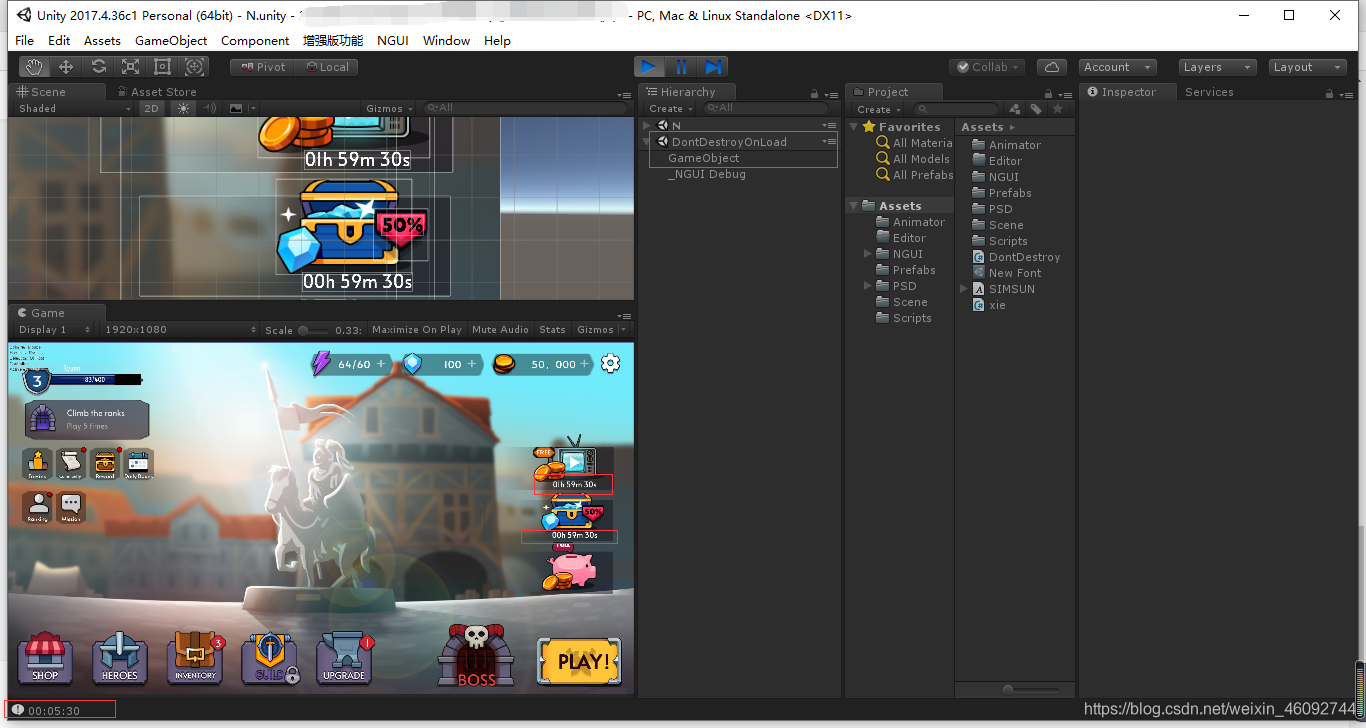
Task: Toggle Mute Audio in Game view
Action: pos(500,329)
